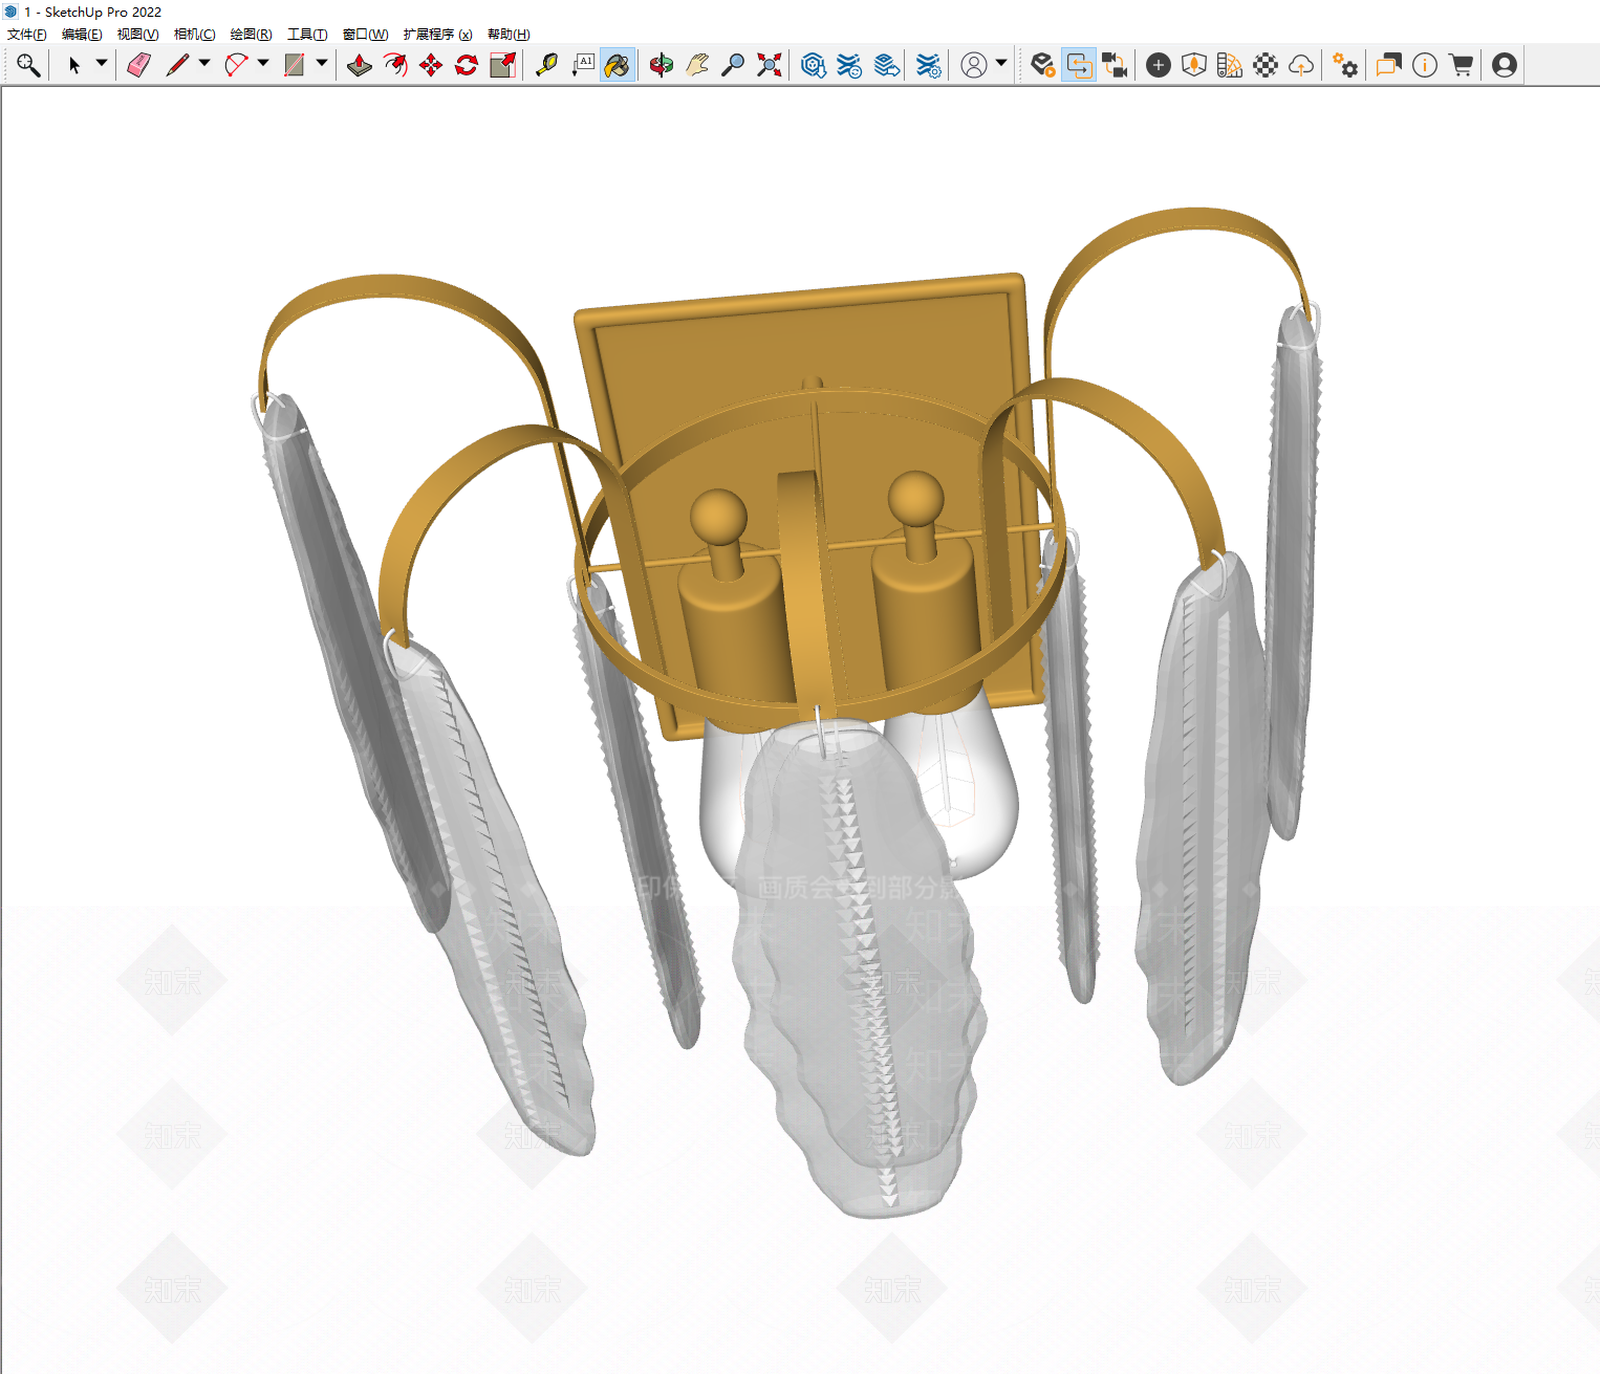Image resolution: width=1600 pixels, height=1374 pixels.
Task: Click the Zoom Extents tool
Action: 769,65
